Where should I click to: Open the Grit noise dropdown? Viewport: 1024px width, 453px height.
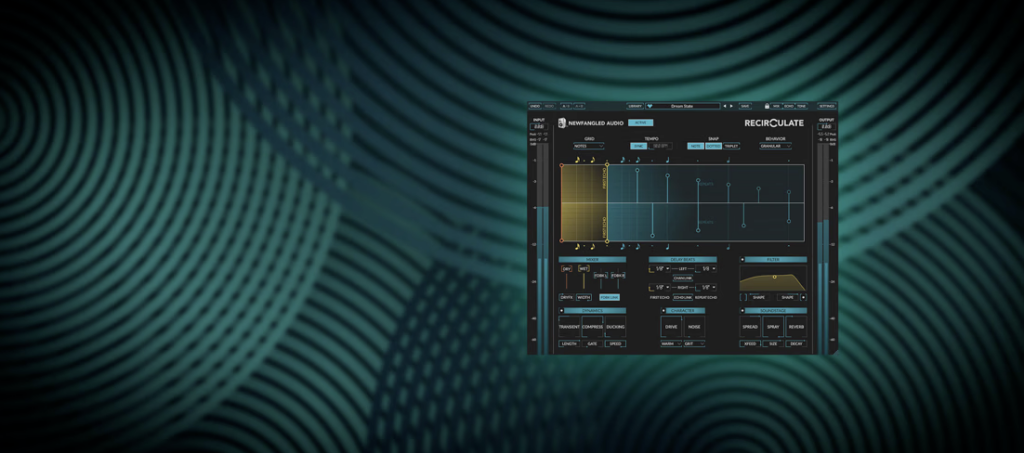point(694,343)
